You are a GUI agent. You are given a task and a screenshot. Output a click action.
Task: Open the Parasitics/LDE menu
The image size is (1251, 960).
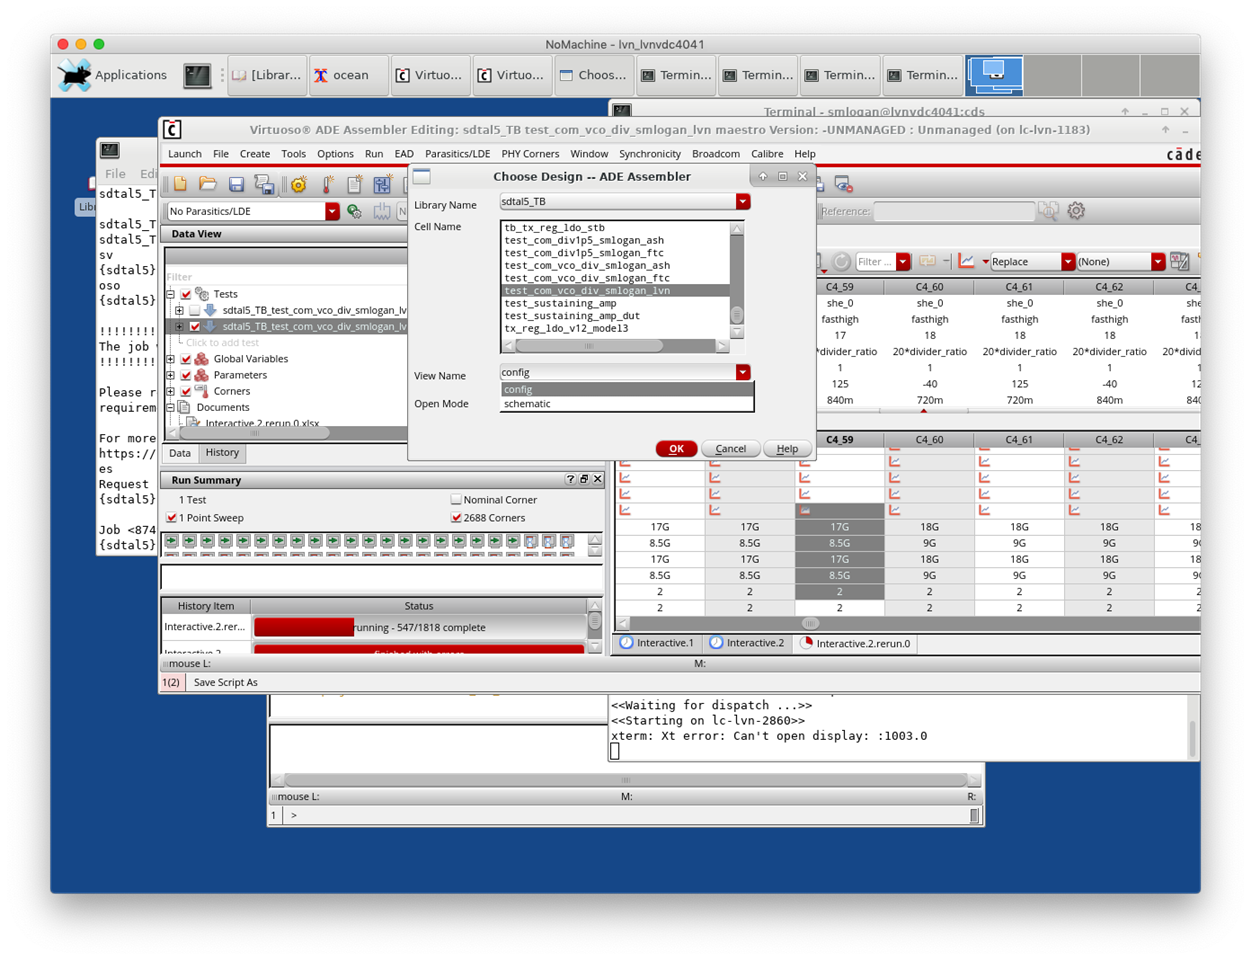(457, 154)
